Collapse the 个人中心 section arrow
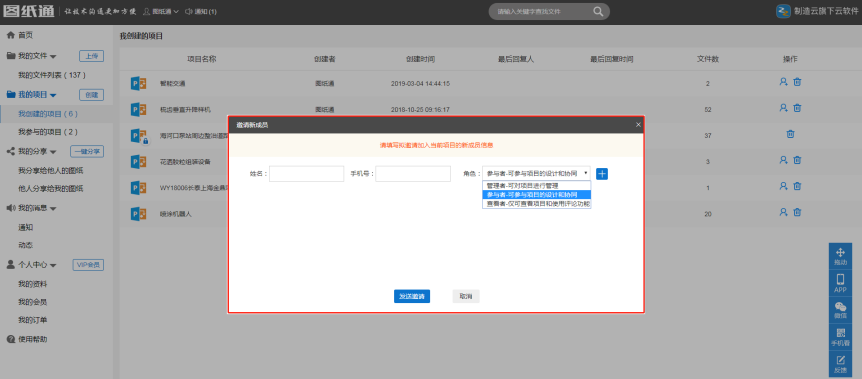The image size is (862, 379). [53, 265]
